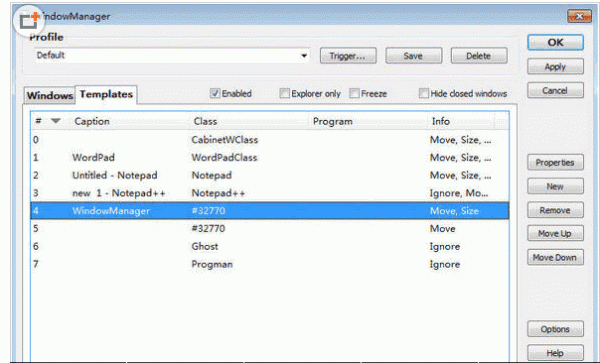Toggle the Enabled checkbox
600x363 pixels.
pos(215,93)
